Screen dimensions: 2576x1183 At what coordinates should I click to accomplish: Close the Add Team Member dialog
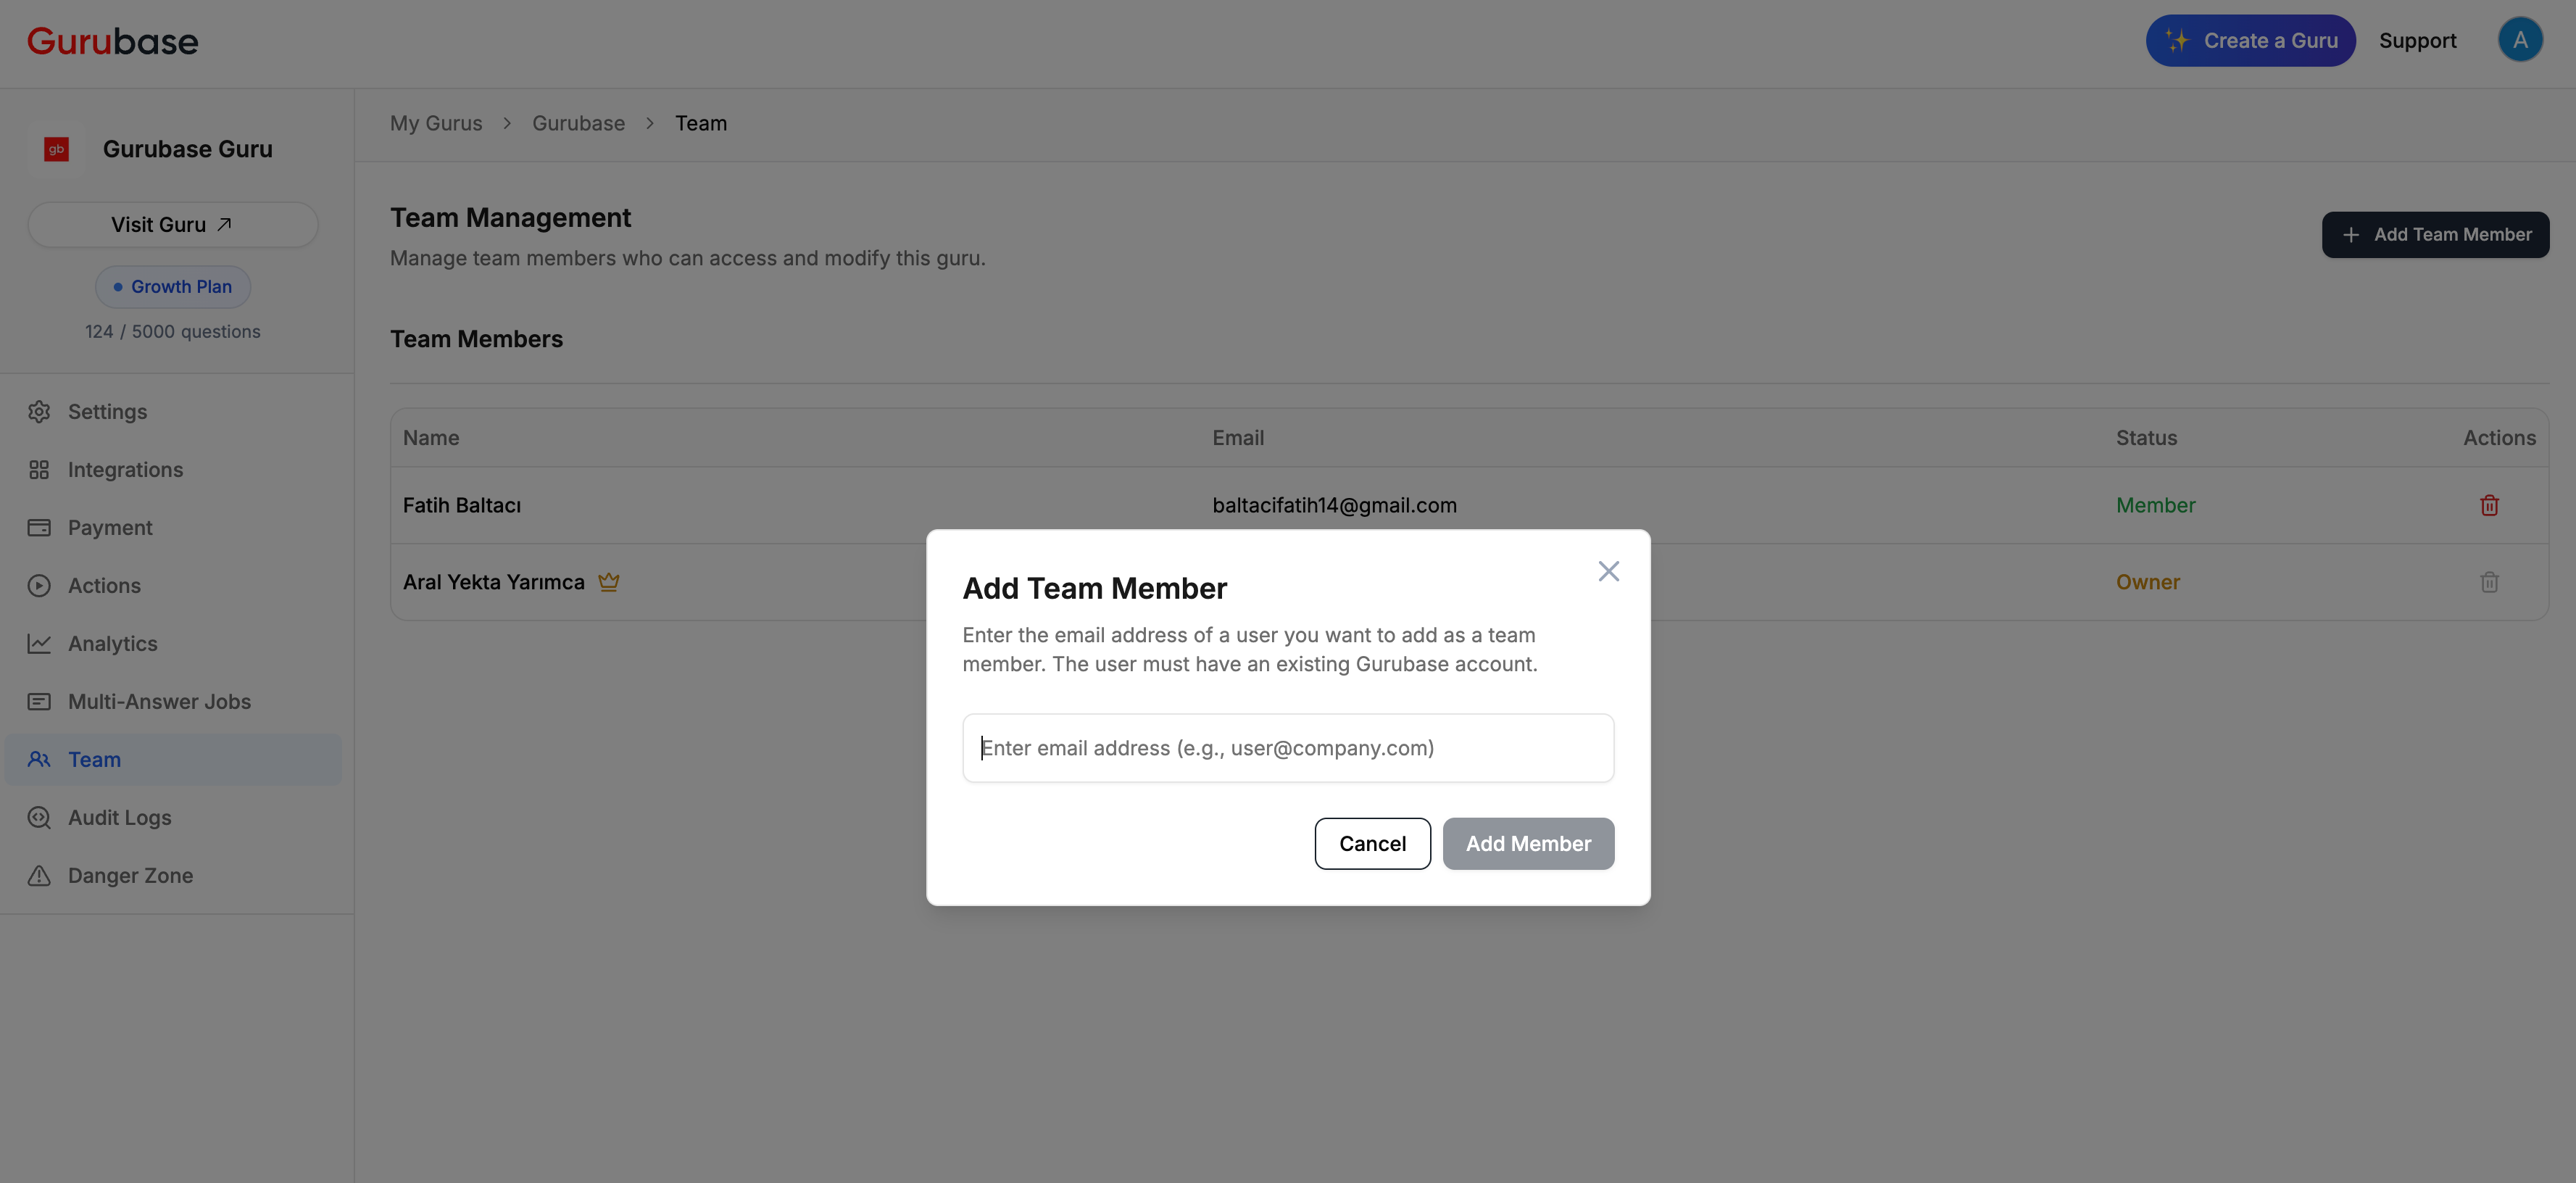tap(1608, 570)
